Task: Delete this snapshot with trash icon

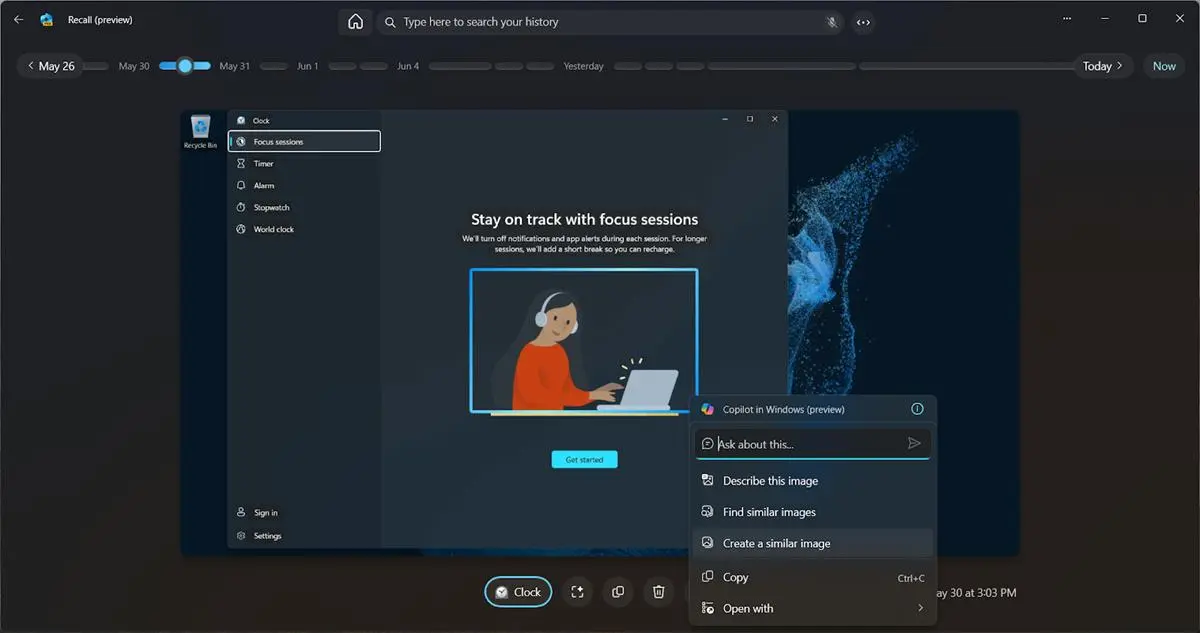Action: tap(658, 592)
